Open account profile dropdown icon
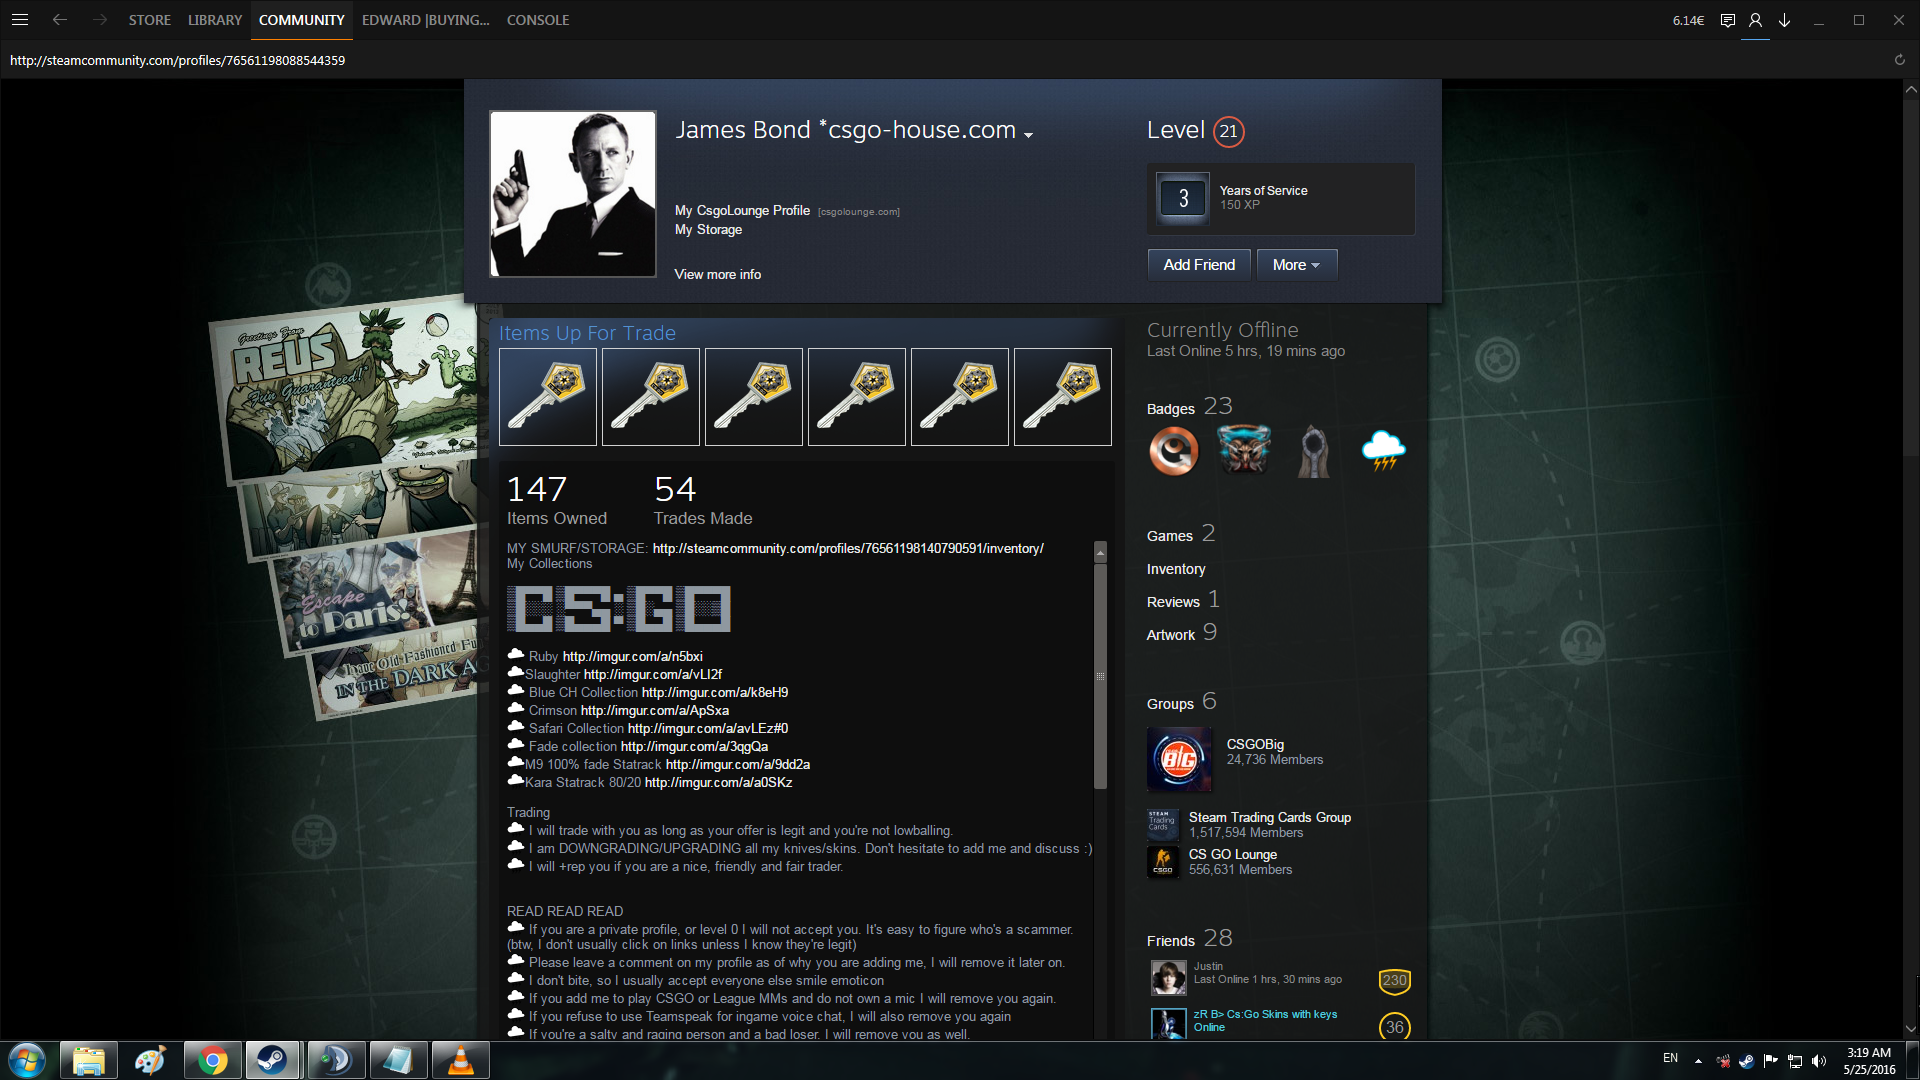The image size is (1920, 1080). click(1755, 20)
